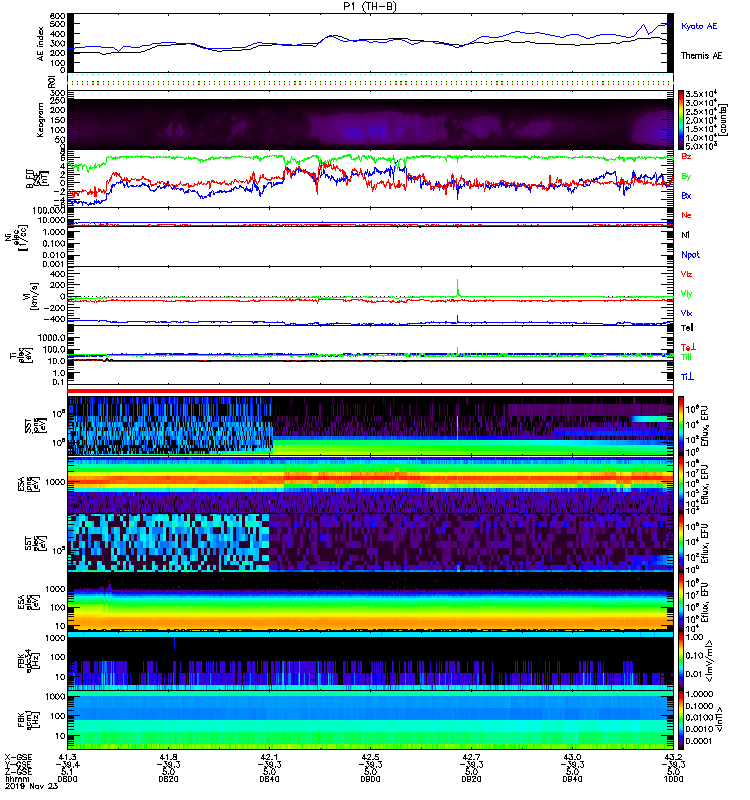The height and width of the screenshot is (800, 750).
Task: Click the solid red status bar above SST ion panel
Action: 370,391
